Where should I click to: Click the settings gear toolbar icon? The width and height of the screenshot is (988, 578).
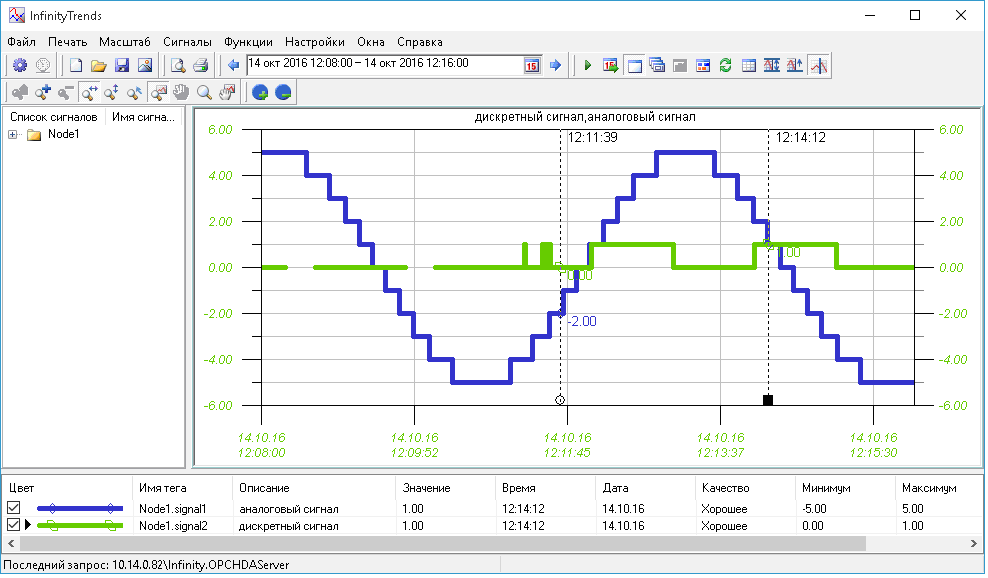(20, 65)
